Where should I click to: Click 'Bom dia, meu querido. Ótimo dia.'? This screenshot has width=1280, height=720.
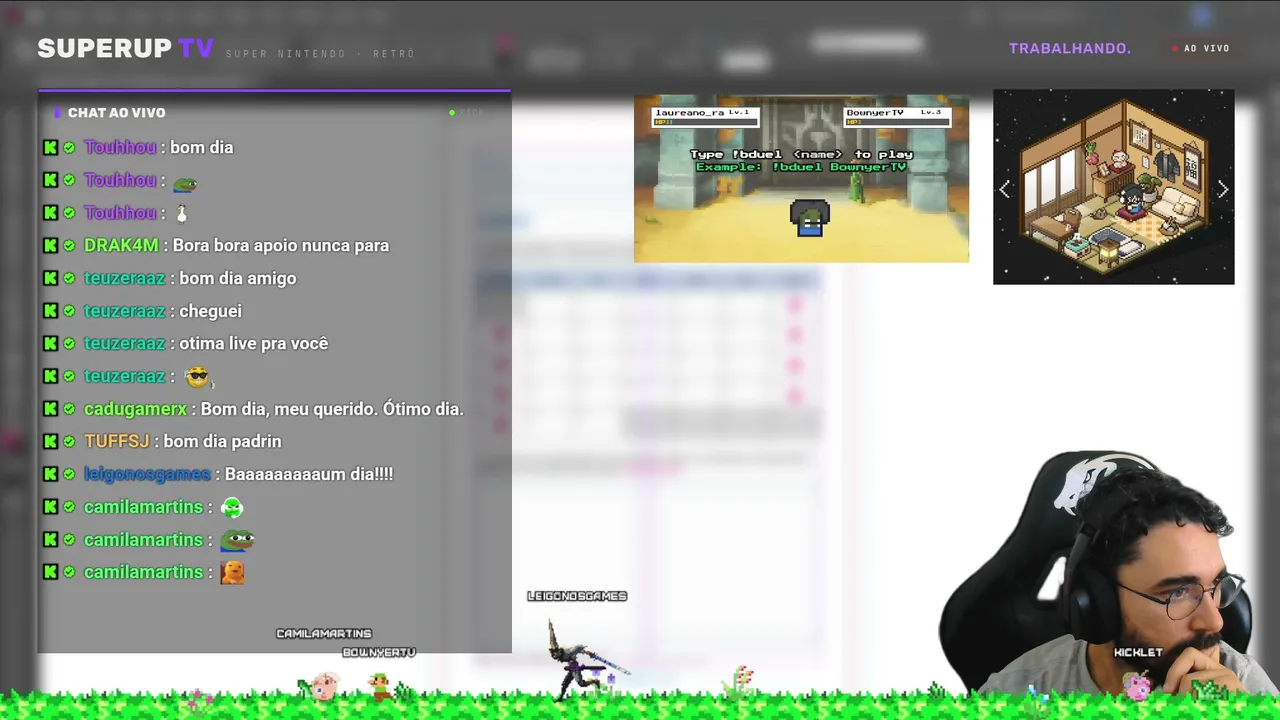pos(332,409)
